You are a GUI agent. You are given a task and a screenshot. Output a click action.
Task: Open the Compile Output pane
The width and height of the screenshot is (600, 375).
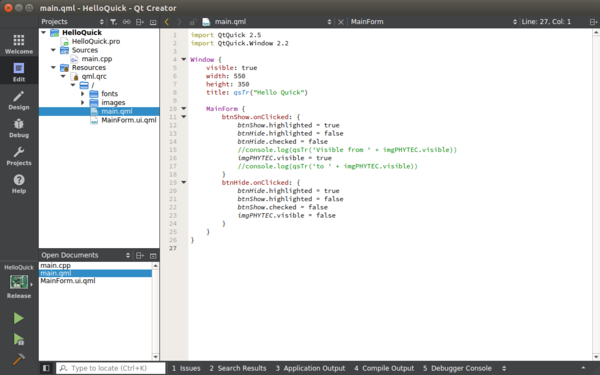click(x=384, y=368)
